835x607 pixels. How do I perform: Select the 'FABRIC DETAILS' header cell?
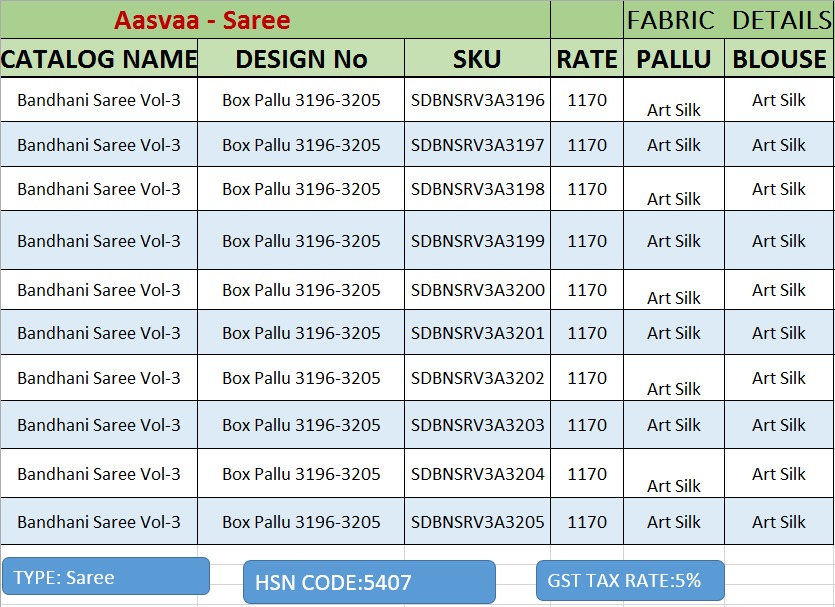click(728, 20)
